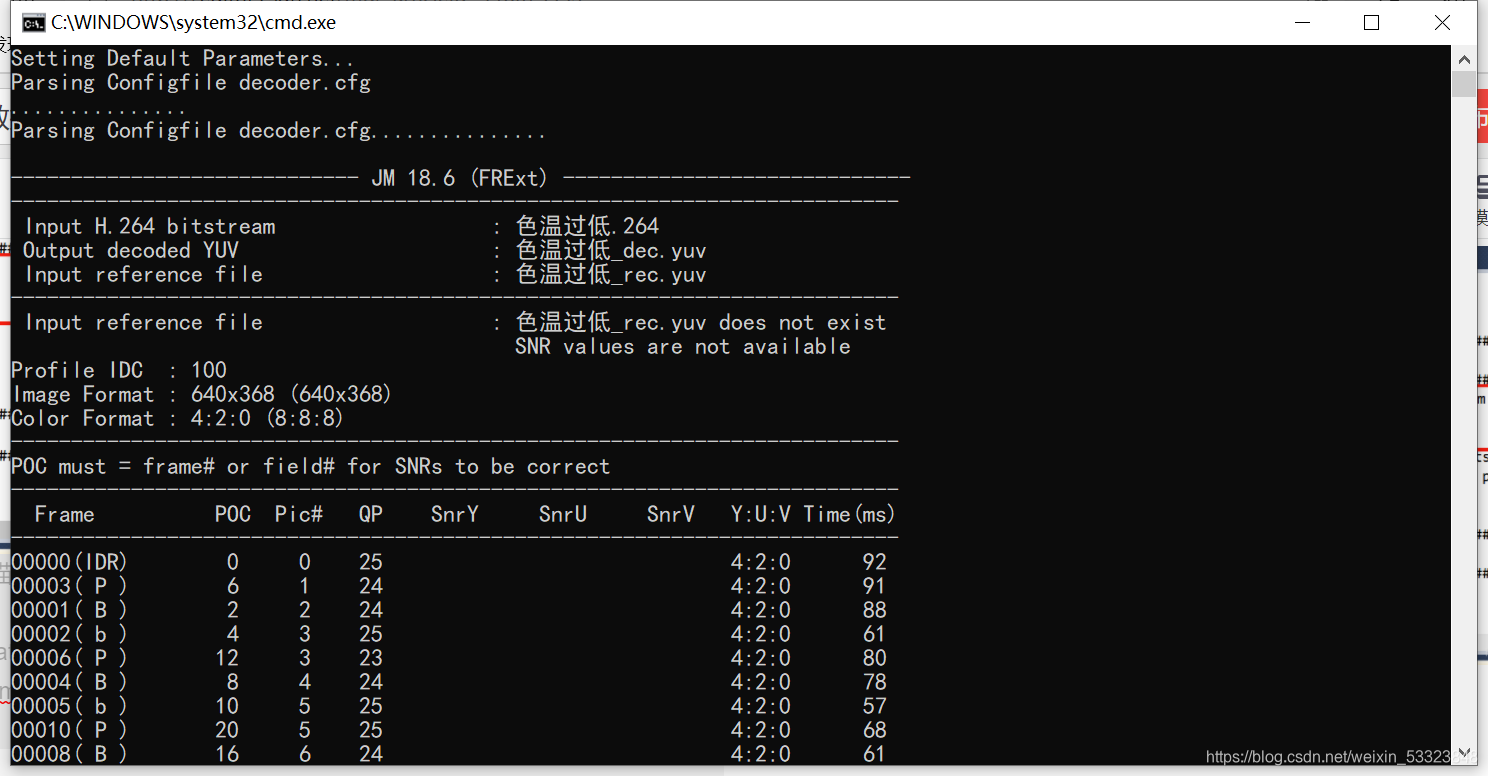Click the window title C:\WINDOWS\system32\cmd.exe
The image size is (1488, 776).
point(194,22)
